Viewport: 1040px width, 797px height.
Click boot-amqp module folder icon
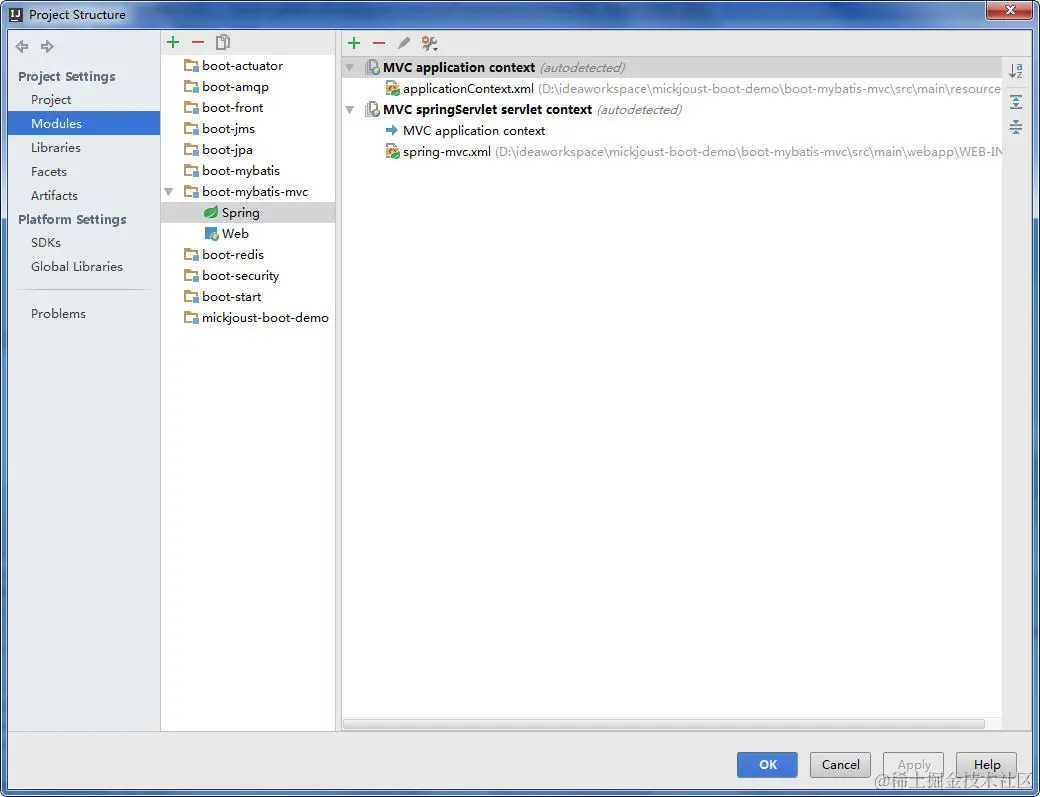point(191,87)
